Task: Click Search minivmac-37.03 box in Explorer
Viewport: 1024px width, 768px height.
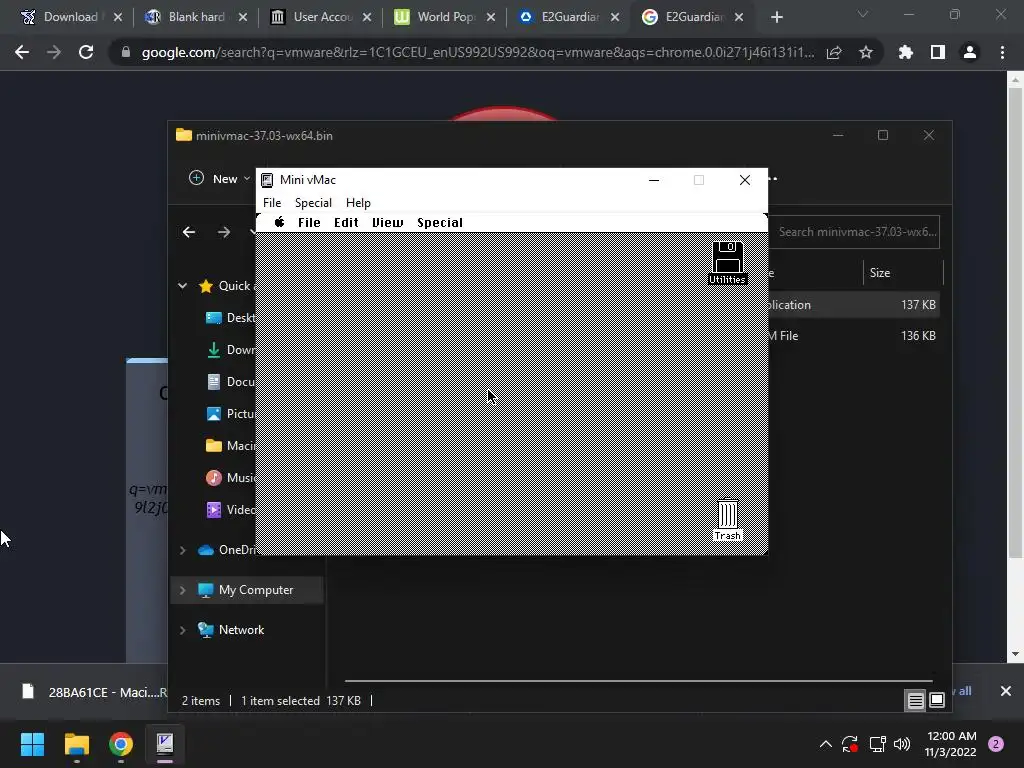Action: [854, 232]
